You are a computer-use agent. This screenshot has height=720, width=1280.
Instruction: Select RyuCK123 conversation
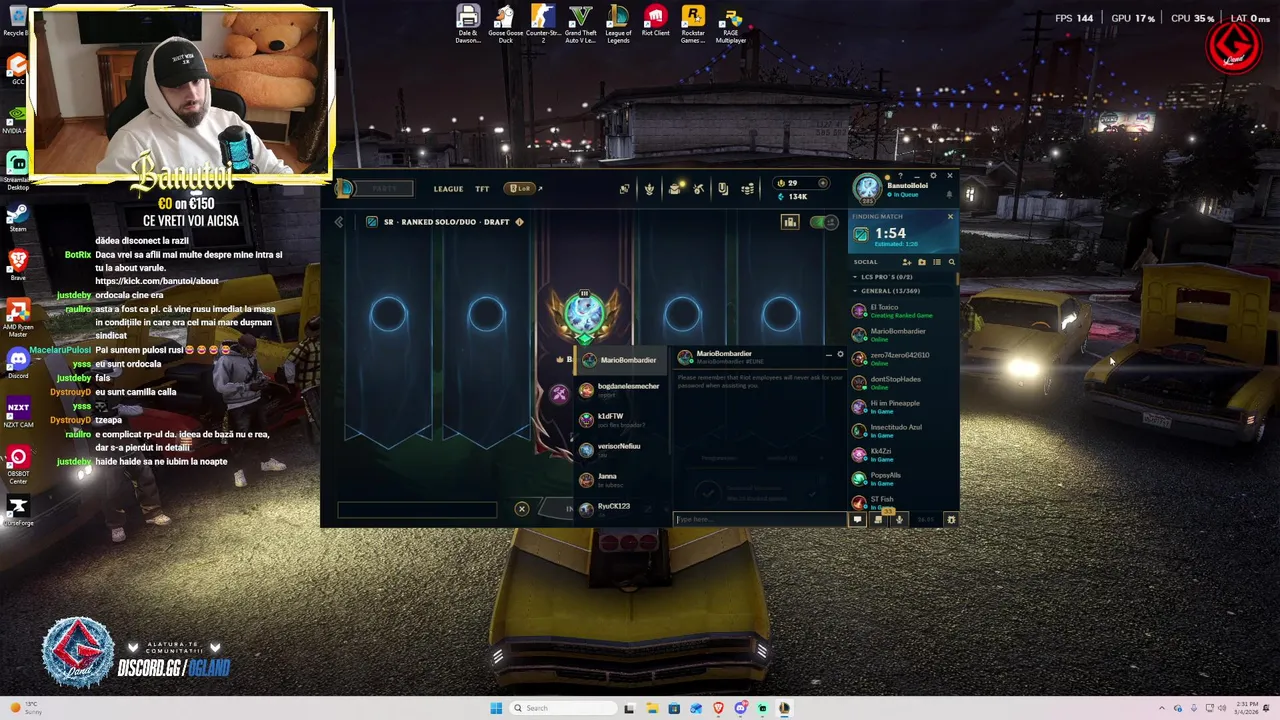tap(620, 508)
